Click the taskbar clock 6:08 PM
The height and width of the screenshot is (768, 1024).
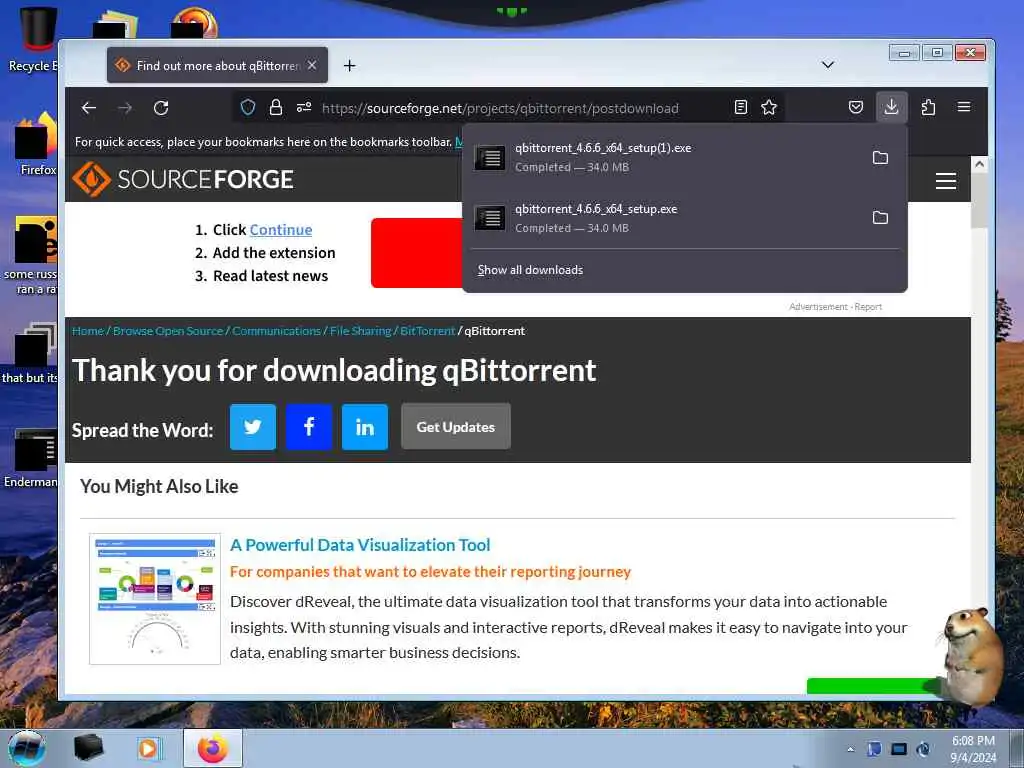coord(973,748)
